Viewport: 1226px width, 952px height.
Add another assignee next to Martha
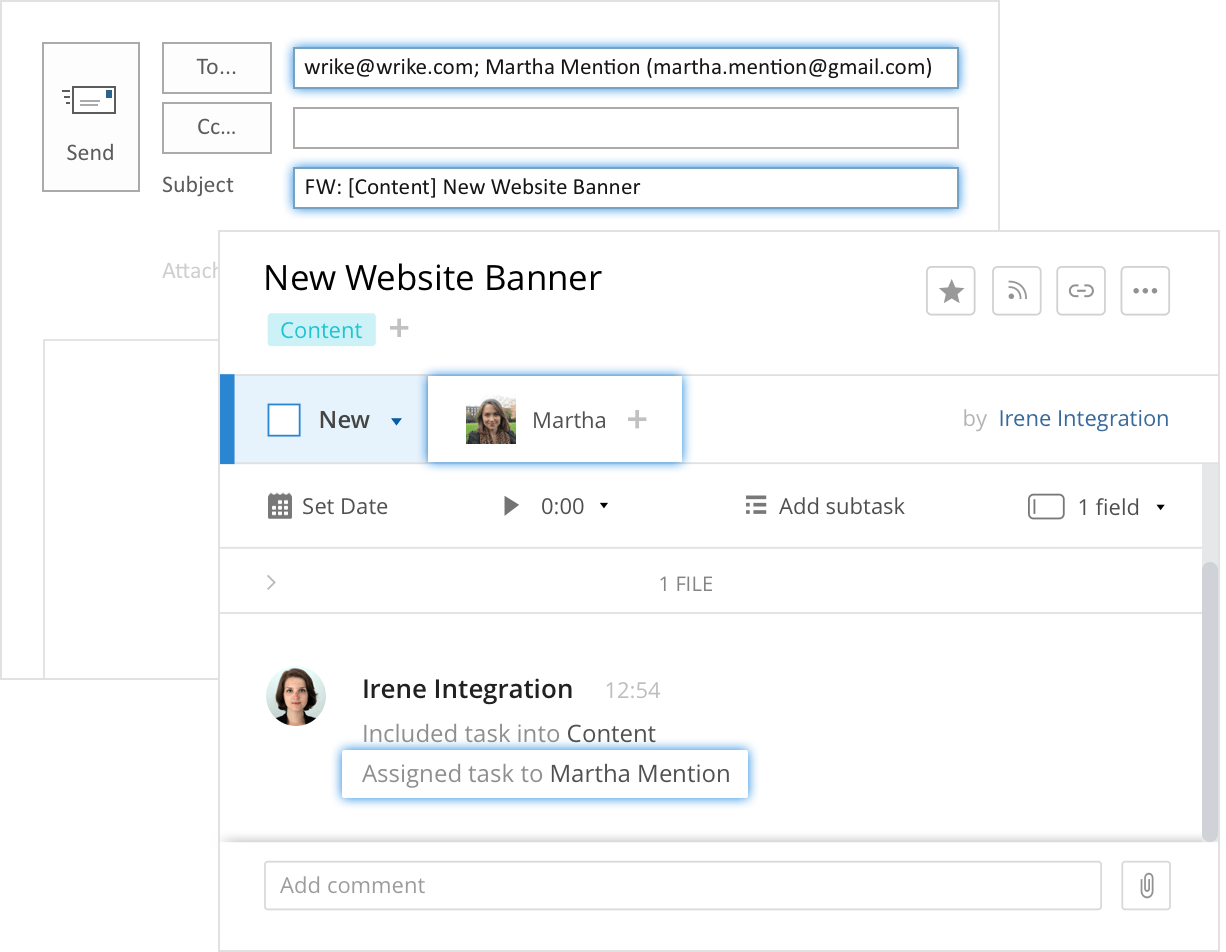(637, 419)
